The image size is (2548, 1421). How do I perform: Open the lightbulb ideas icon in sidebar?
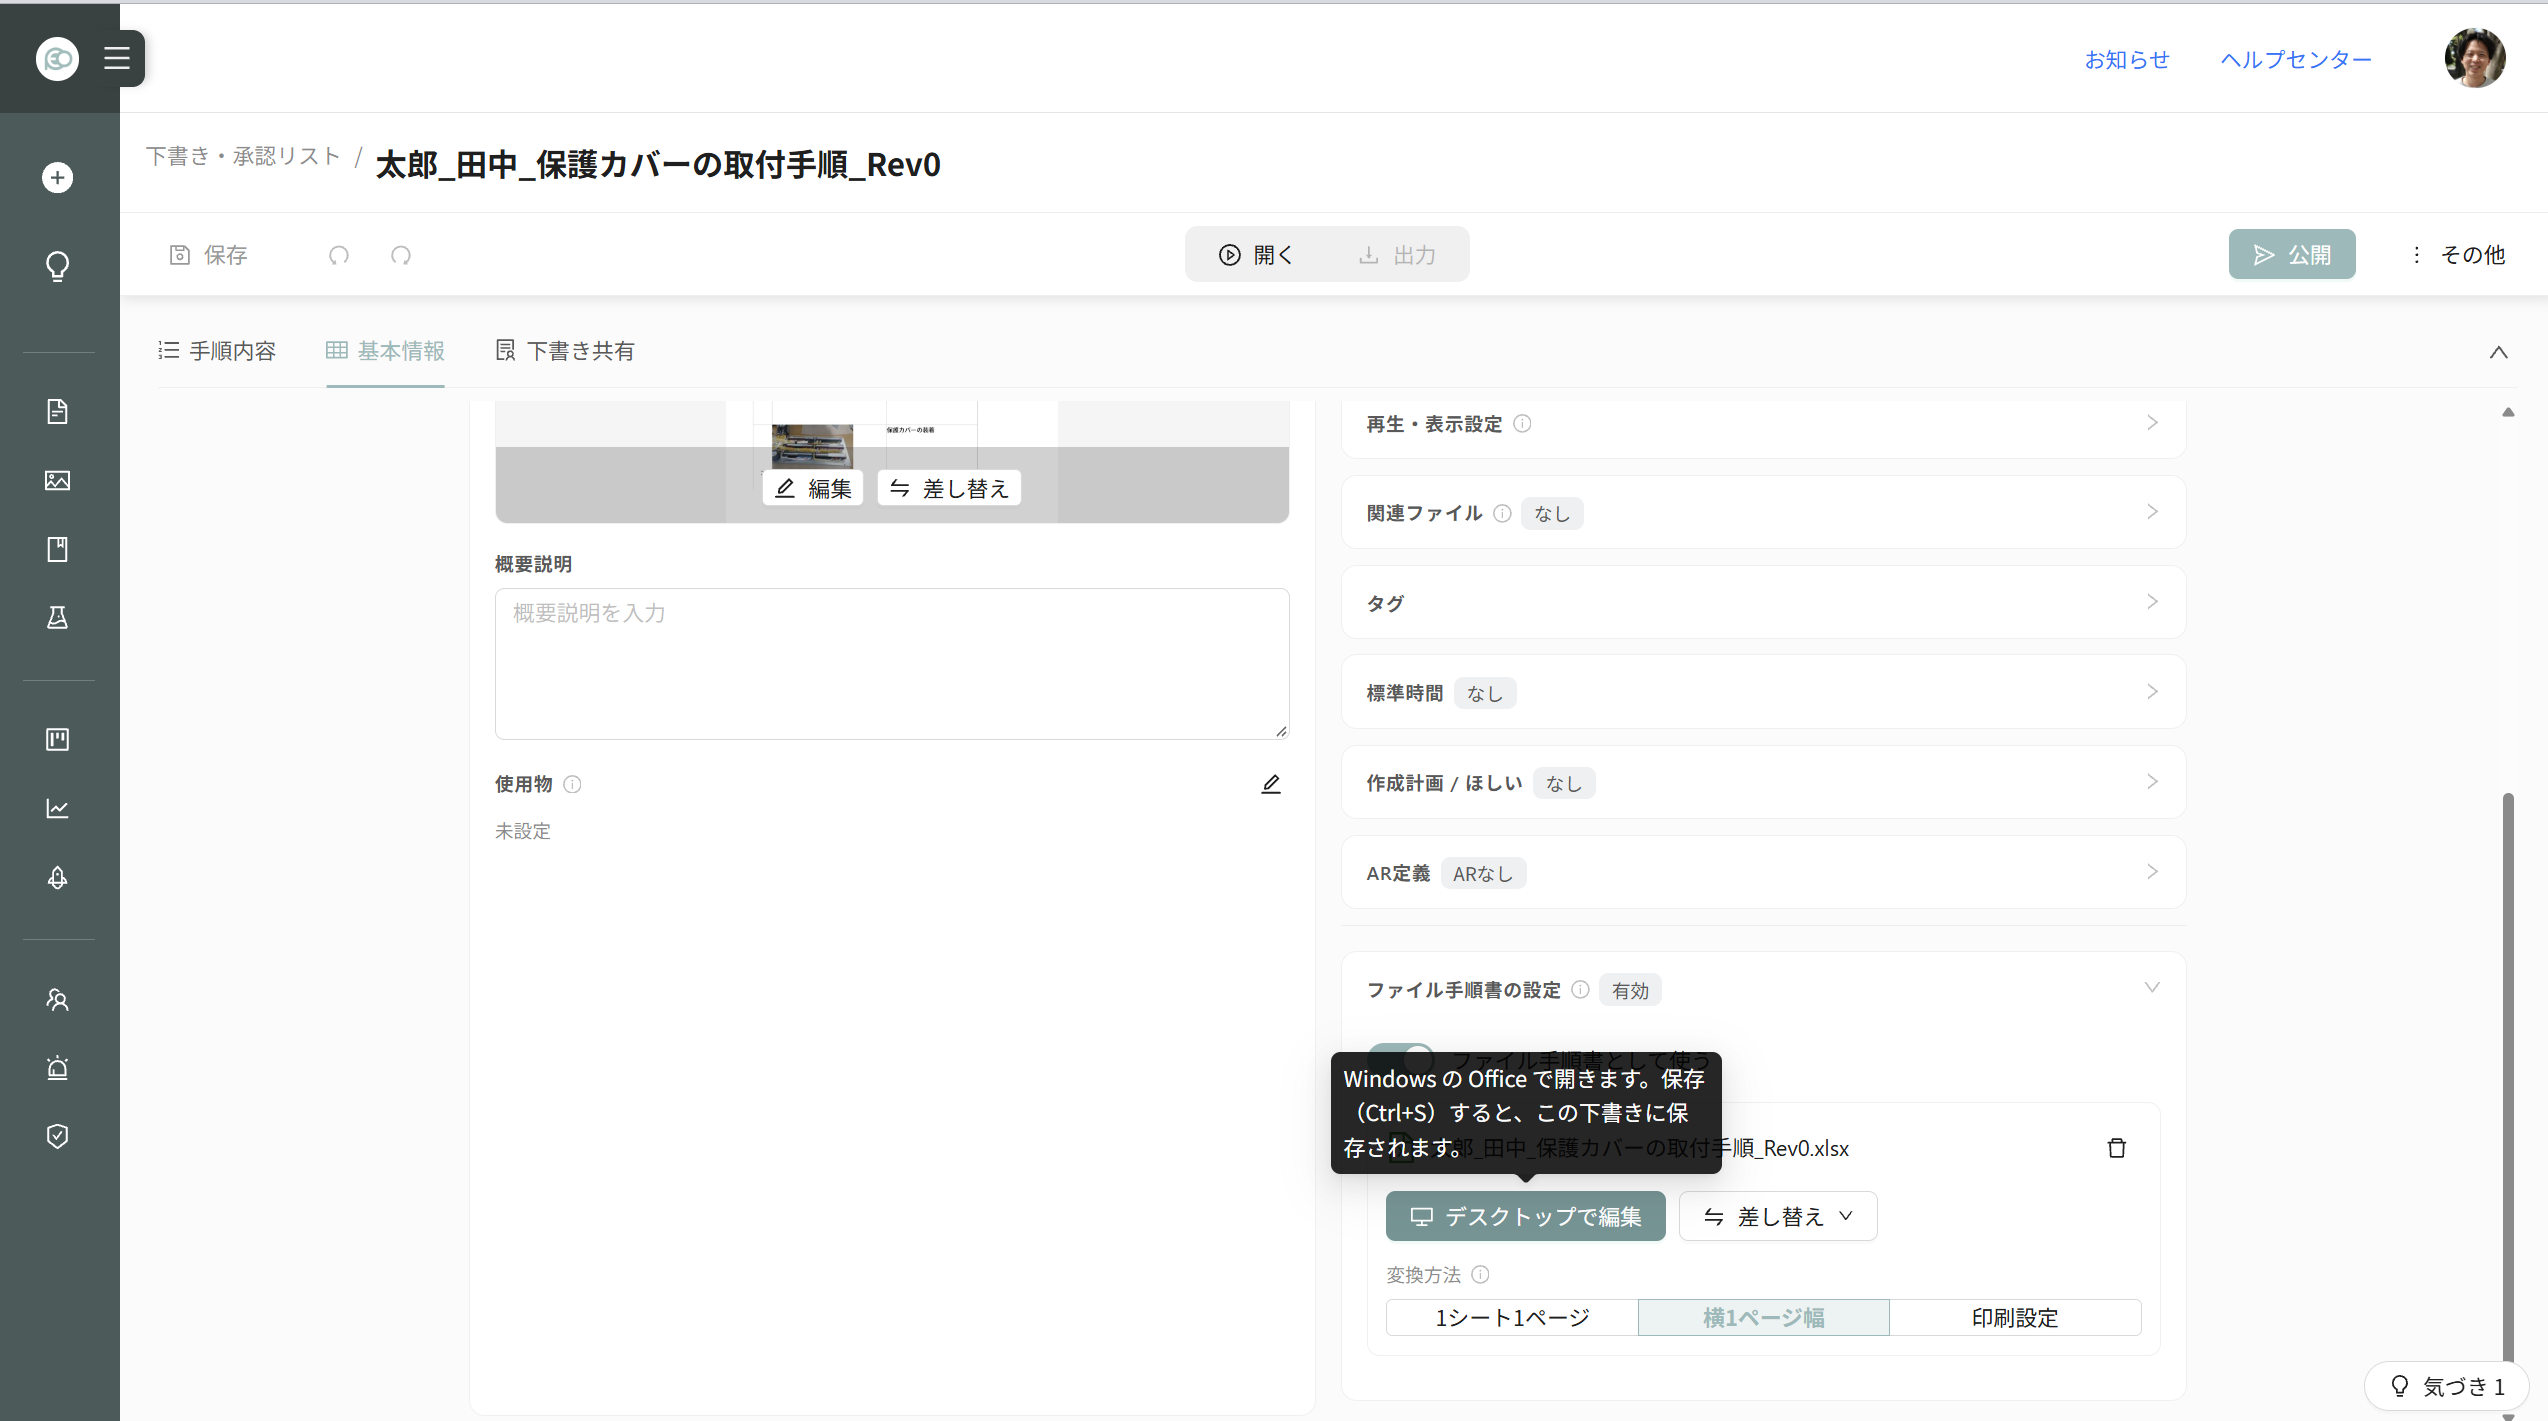(x=58, y=266)
